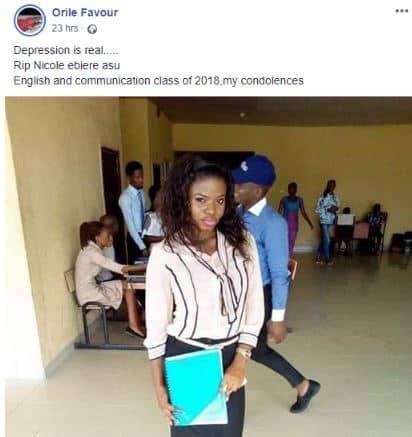Click the blue cap in the photo
412x437 pixels.
point(254,169)
